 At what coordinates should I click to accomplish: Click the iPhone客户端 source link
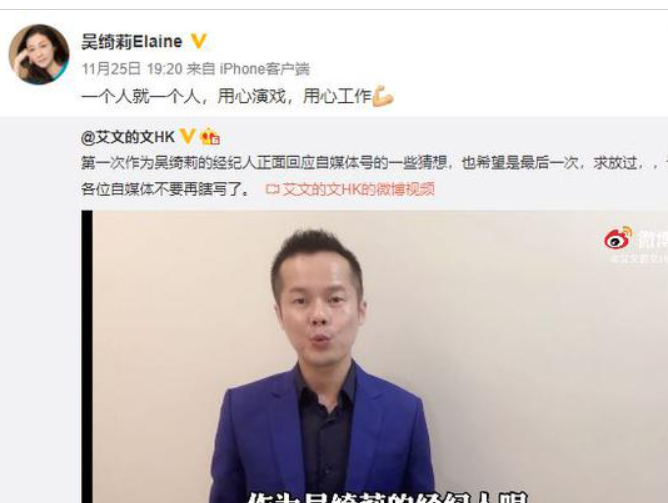[265, 69]
